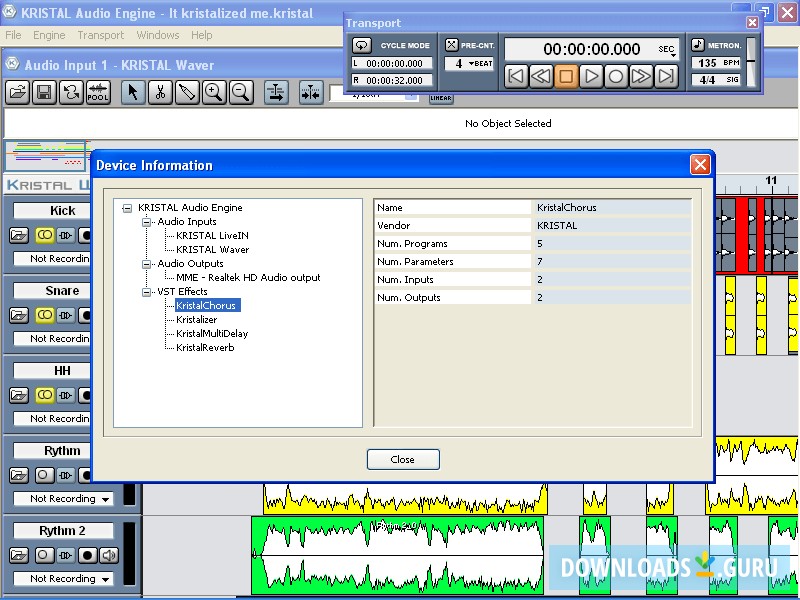This screenshot has height=600, width=800.
Task: Select KristalReverb in the VST Effects list
Action: pyautogui.click(x=205, y=348)
